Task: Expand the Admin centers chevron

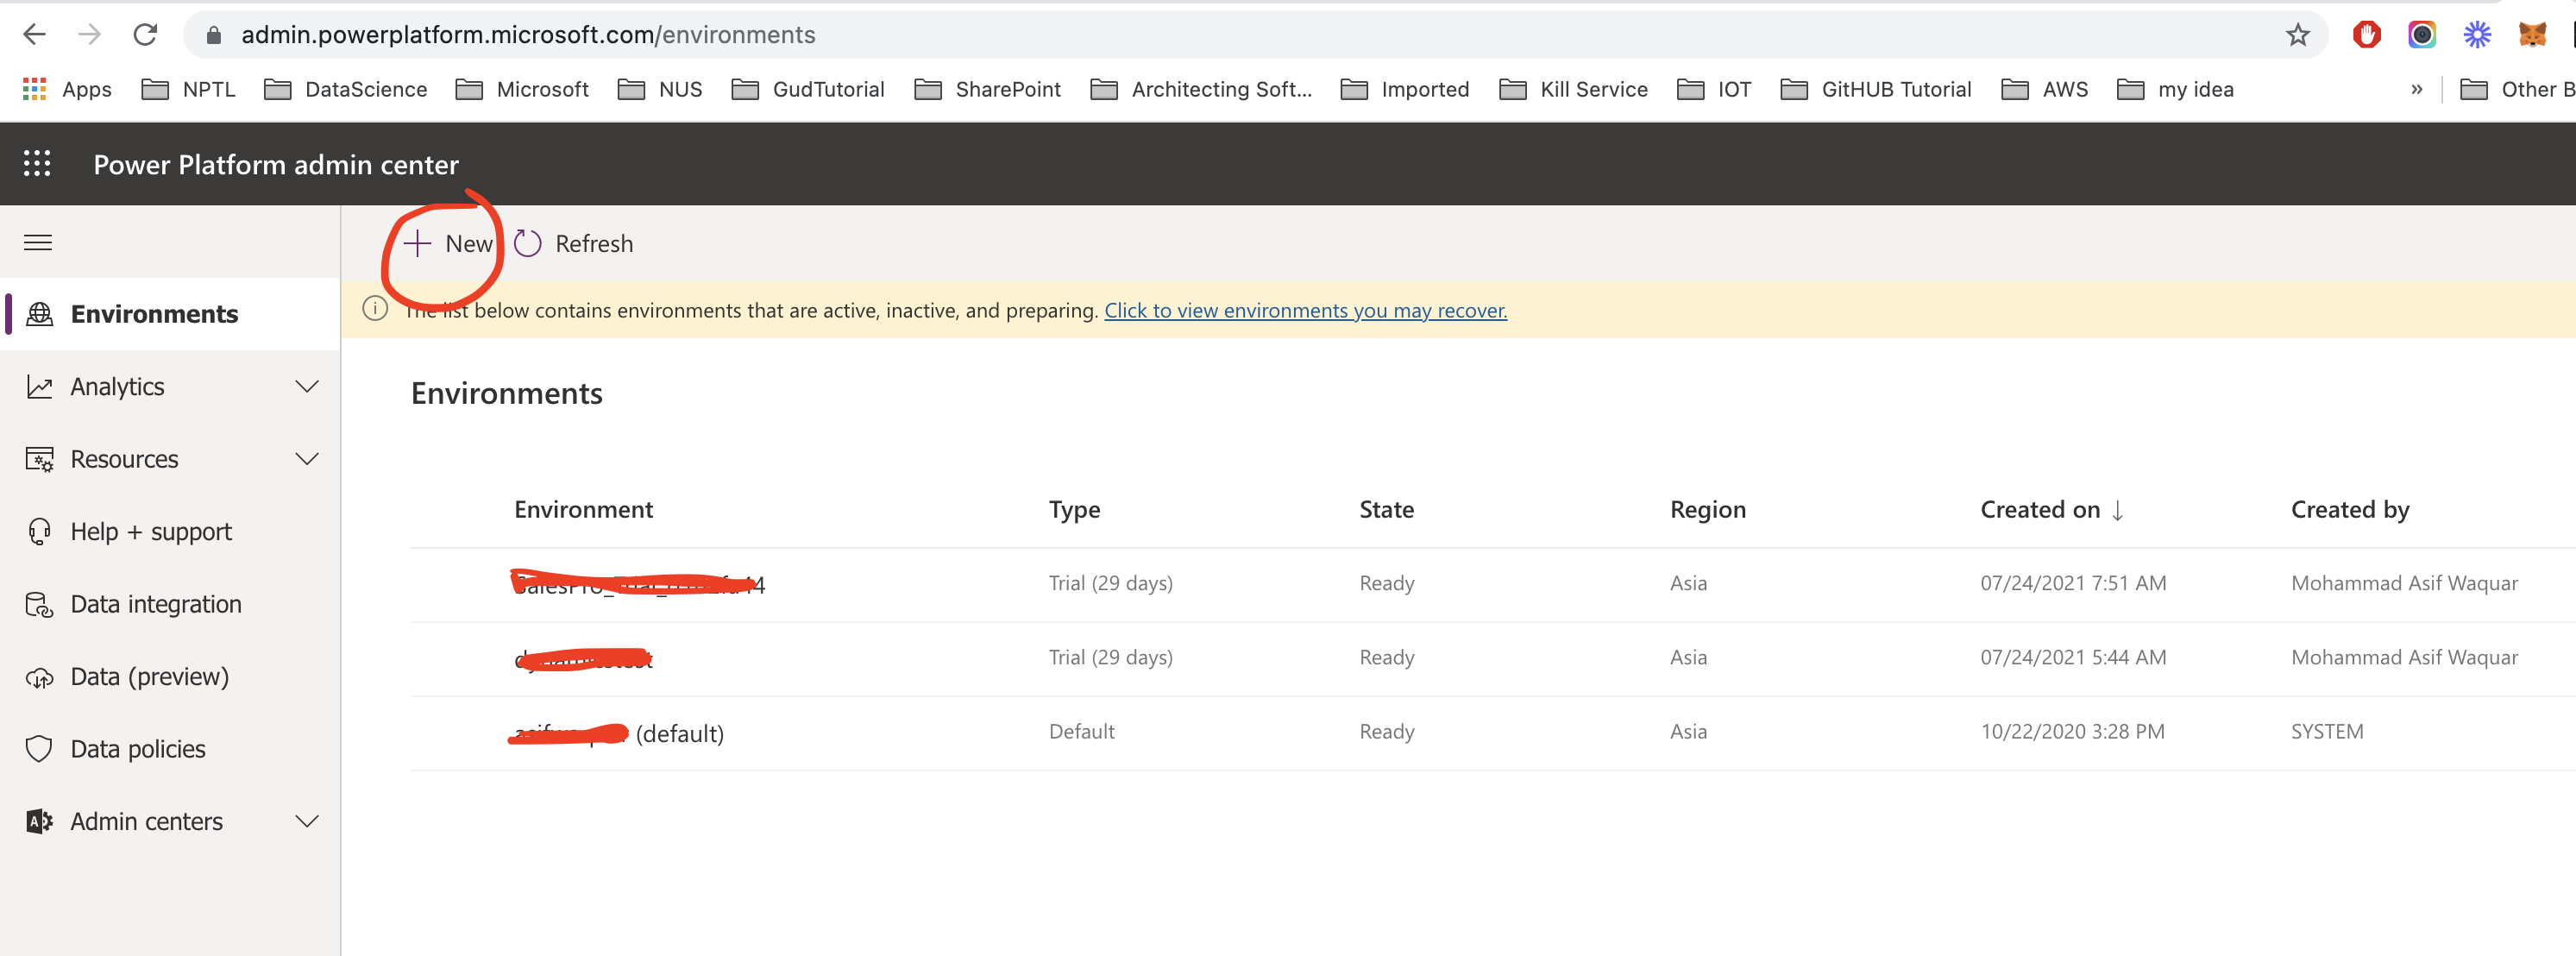Action: click(x=307, y=820)
